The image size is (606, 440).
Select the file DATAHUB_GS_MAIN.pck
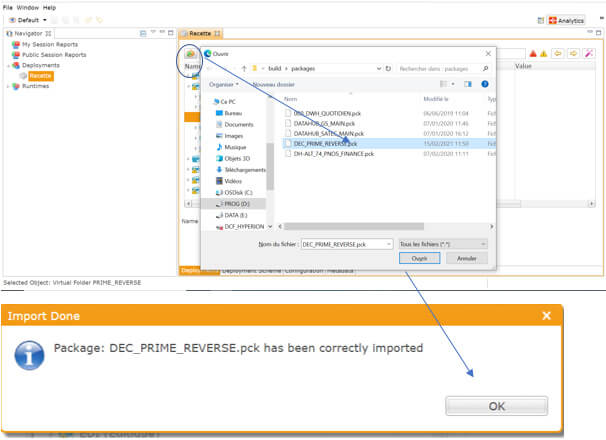click(324, 123)
